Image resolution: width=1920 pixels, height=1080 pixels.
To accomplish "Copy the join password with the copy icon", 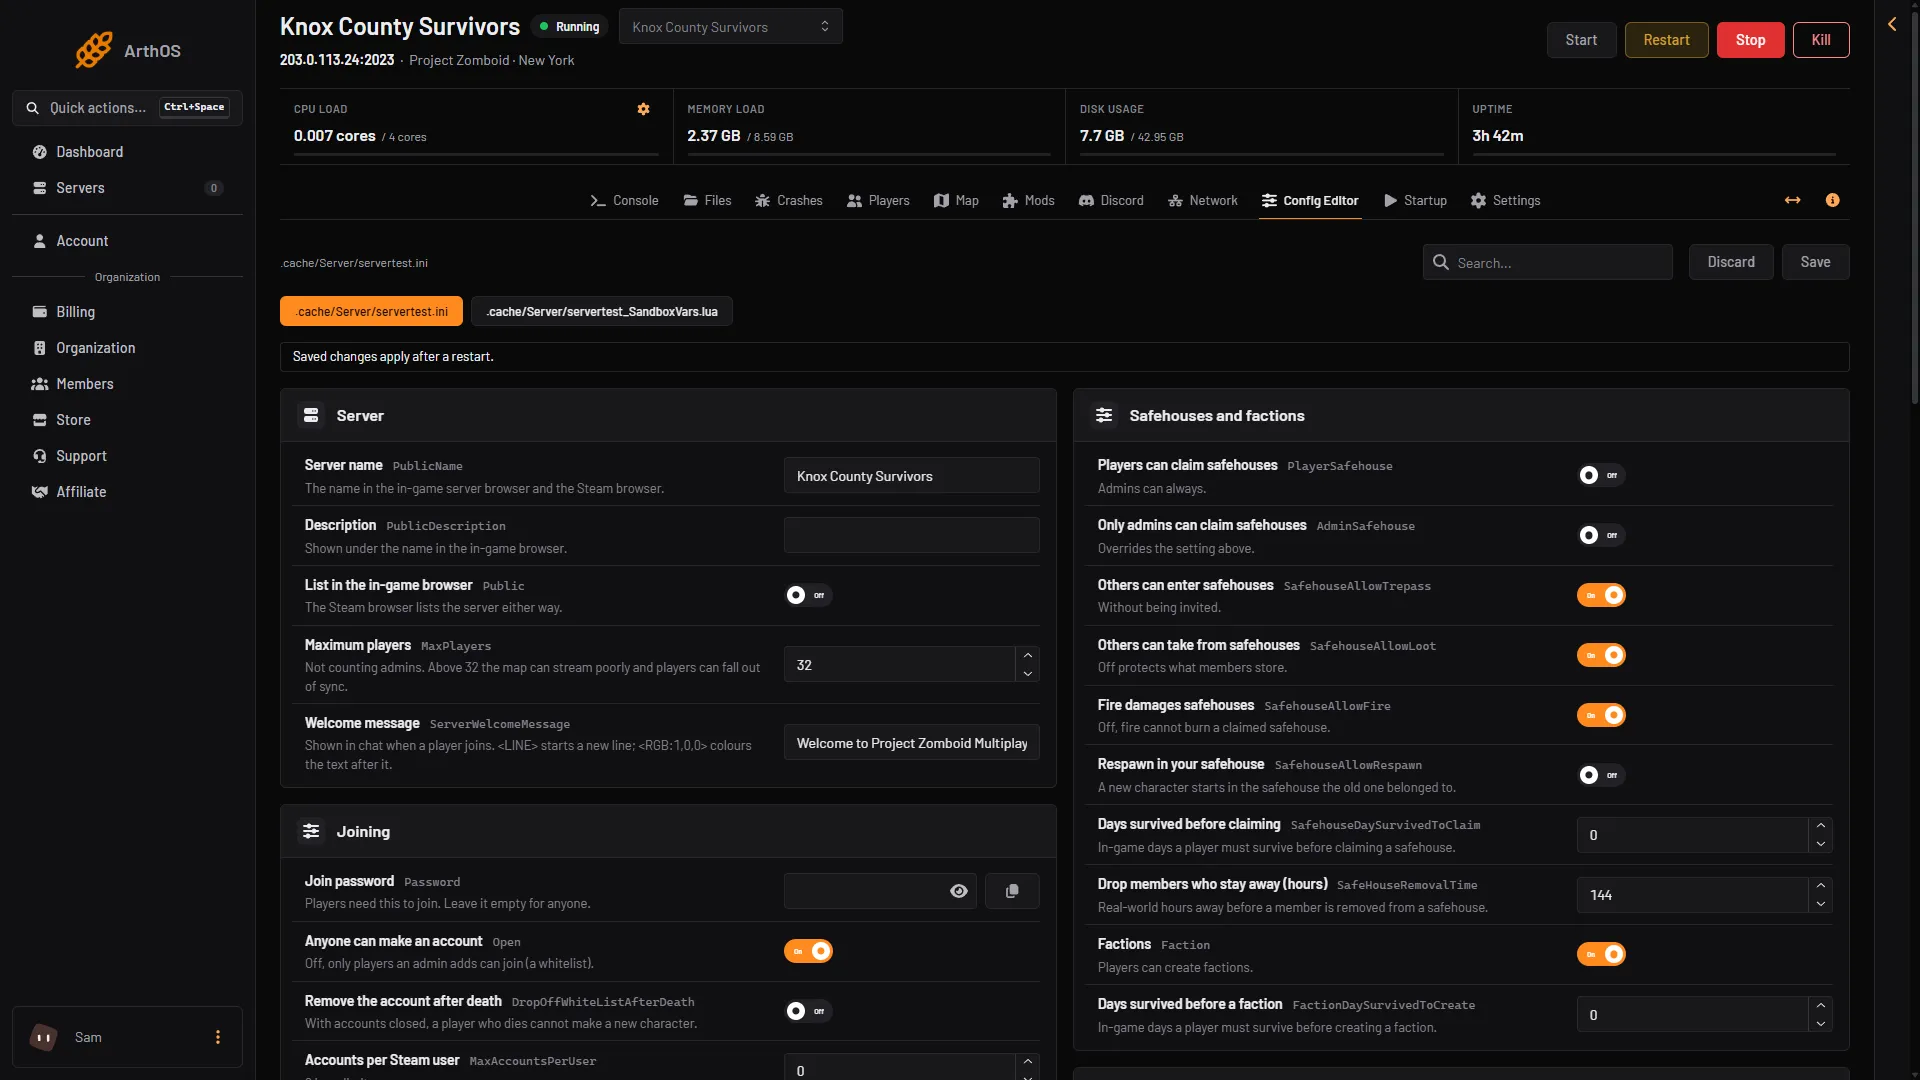I will click(x=1012, y=891).
